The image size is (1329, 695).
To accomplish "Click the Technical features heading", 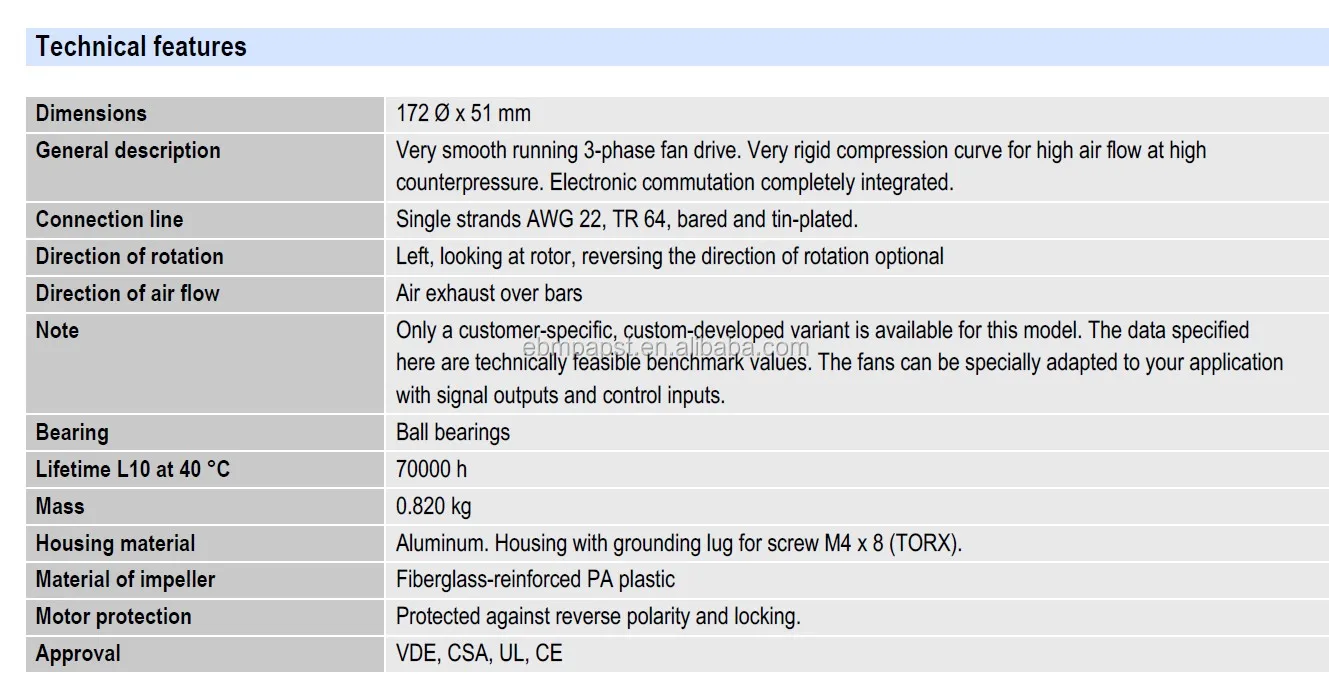I will point(141,47).
